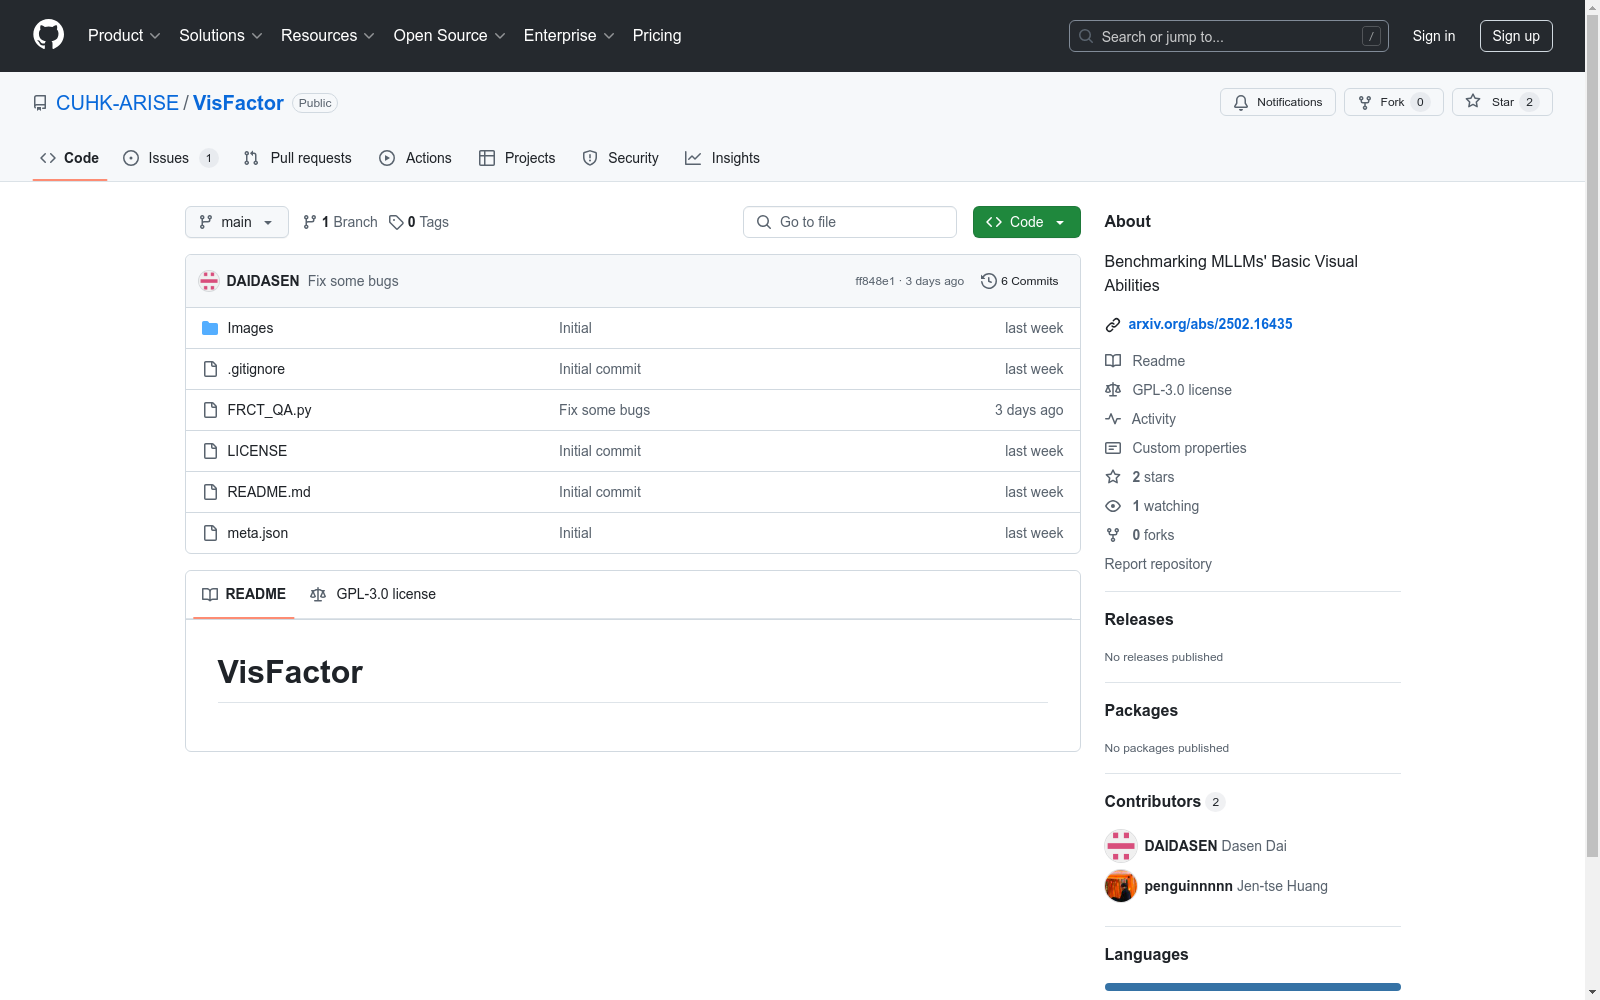Open the Security tab
Viewport: 1600px width, 1000px height.
620,158
